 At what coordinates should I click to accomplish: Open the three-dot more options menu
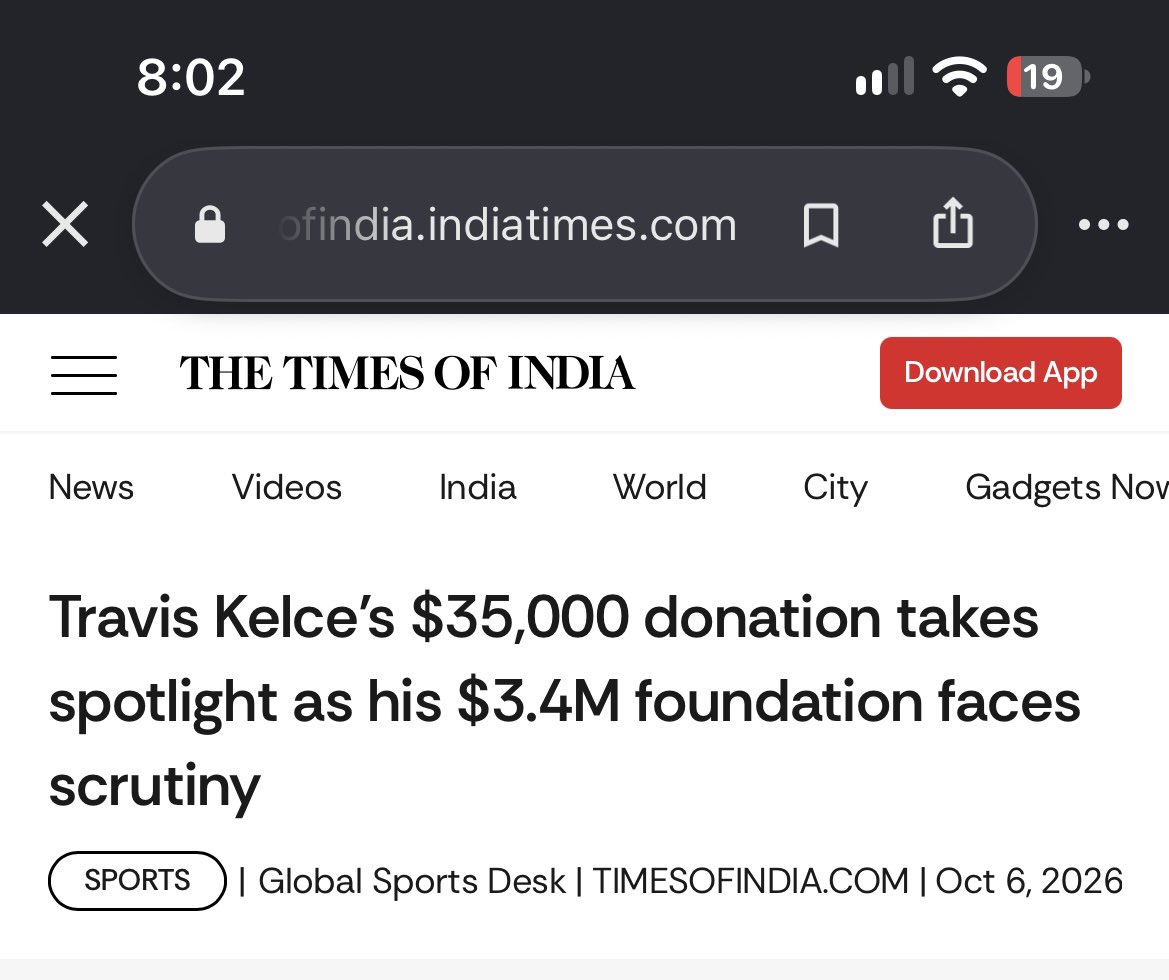pos(1103,224)
